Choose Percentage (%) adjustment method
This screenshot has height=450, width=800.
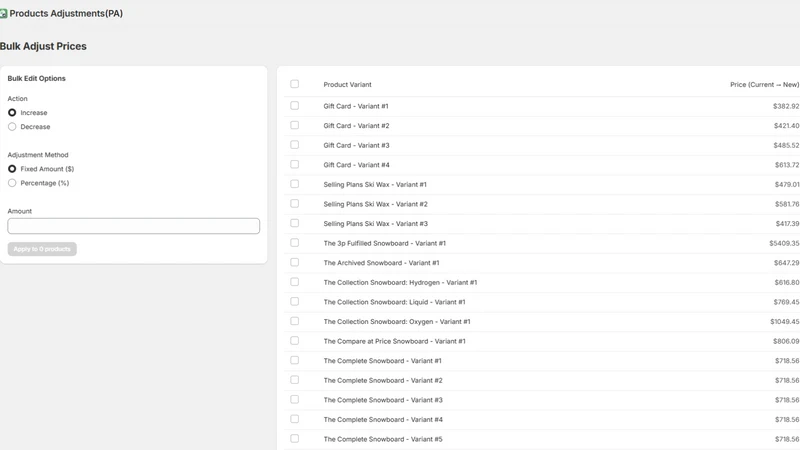[12, 183]
